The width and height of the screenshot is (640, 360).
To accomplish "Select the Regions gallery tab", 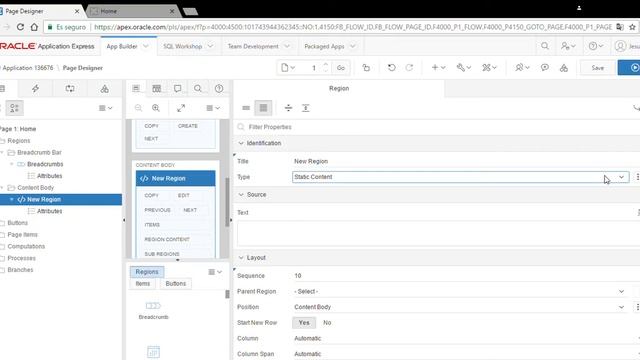I will click(147, 272).
